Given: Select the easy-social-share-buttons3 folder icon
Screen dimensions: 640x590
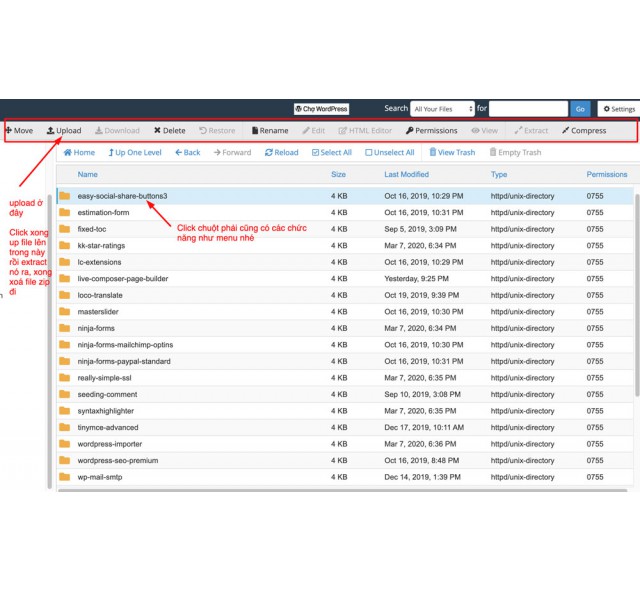Looking at the screenshot, I should pyautogui.click(x=65, y=196).
